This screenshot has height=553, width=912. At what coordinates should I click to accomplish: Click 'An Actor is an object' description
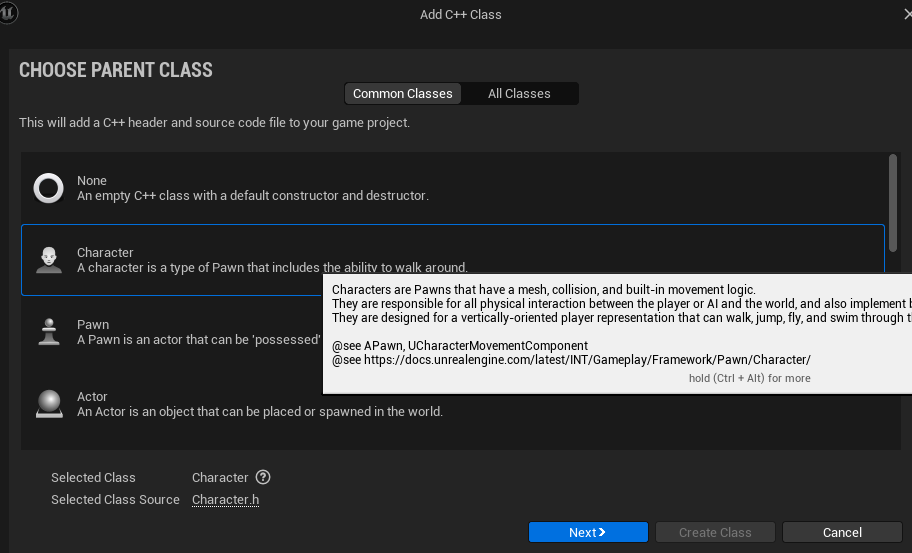(x=260, y=412)
